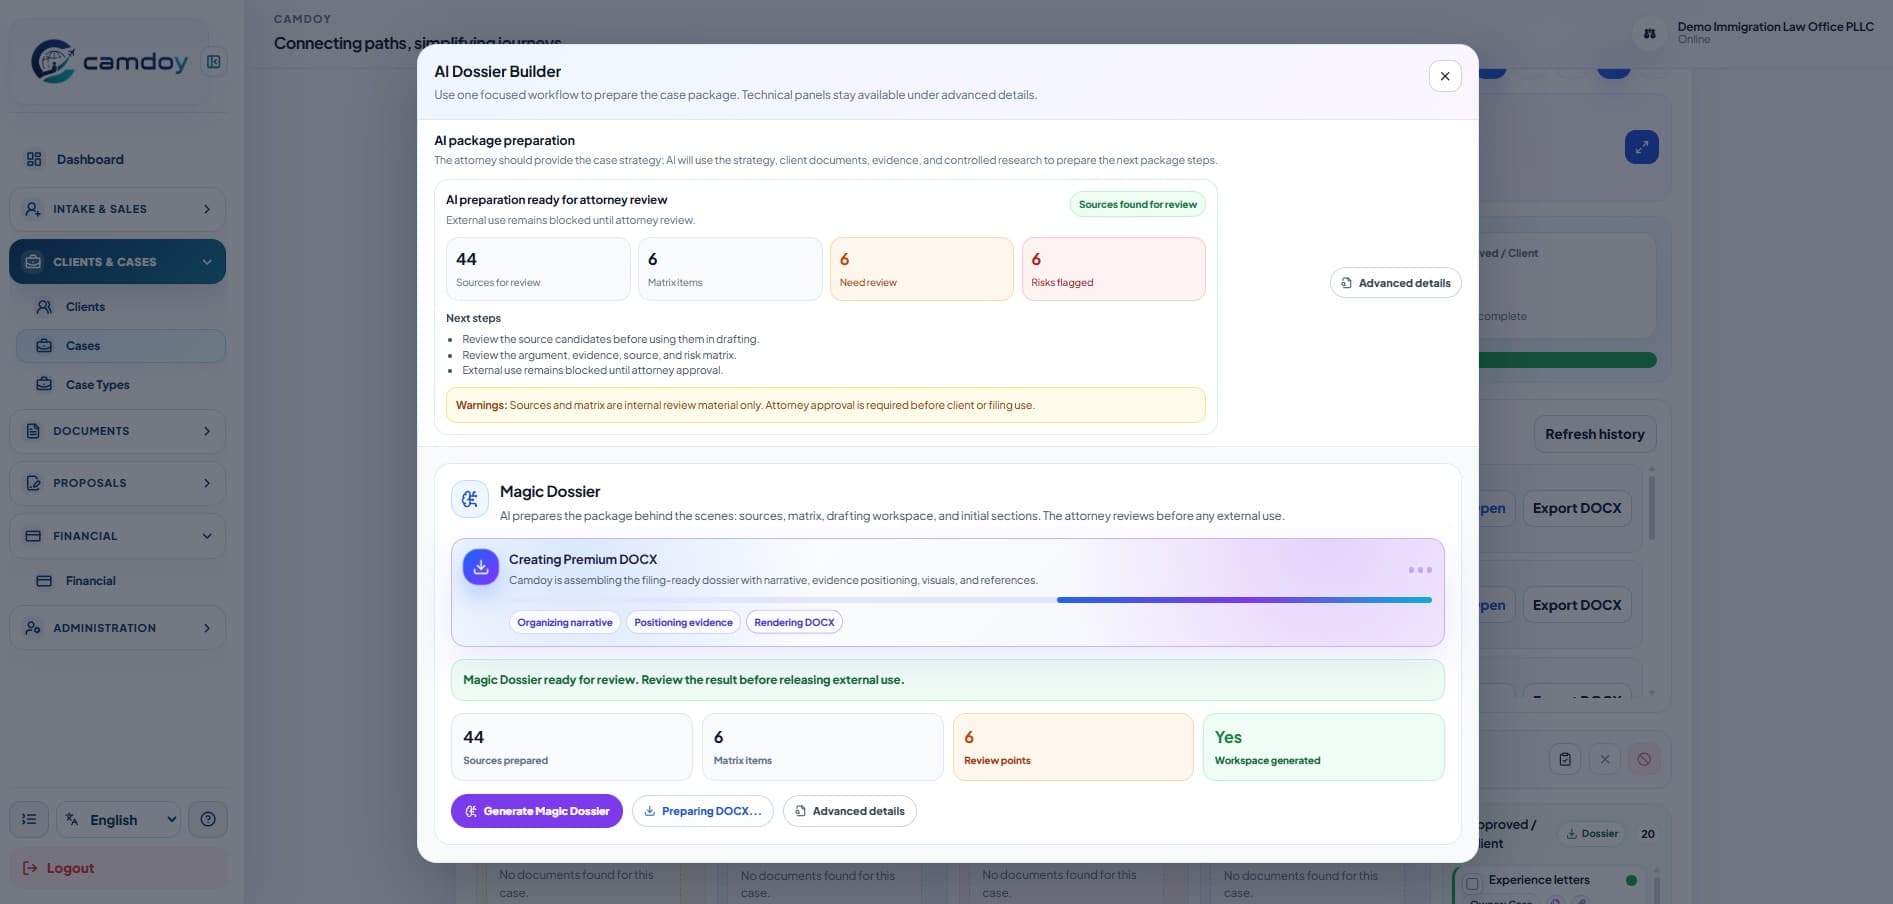
Task: Click the Camdoy logo
Action: 109,62
